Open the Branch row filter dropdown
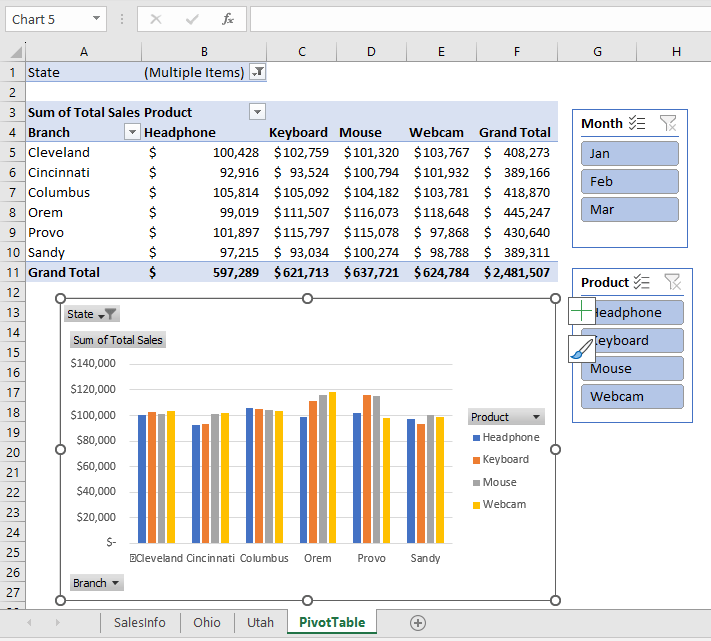The width and height of the screenshot is (711, 641). 131,132
